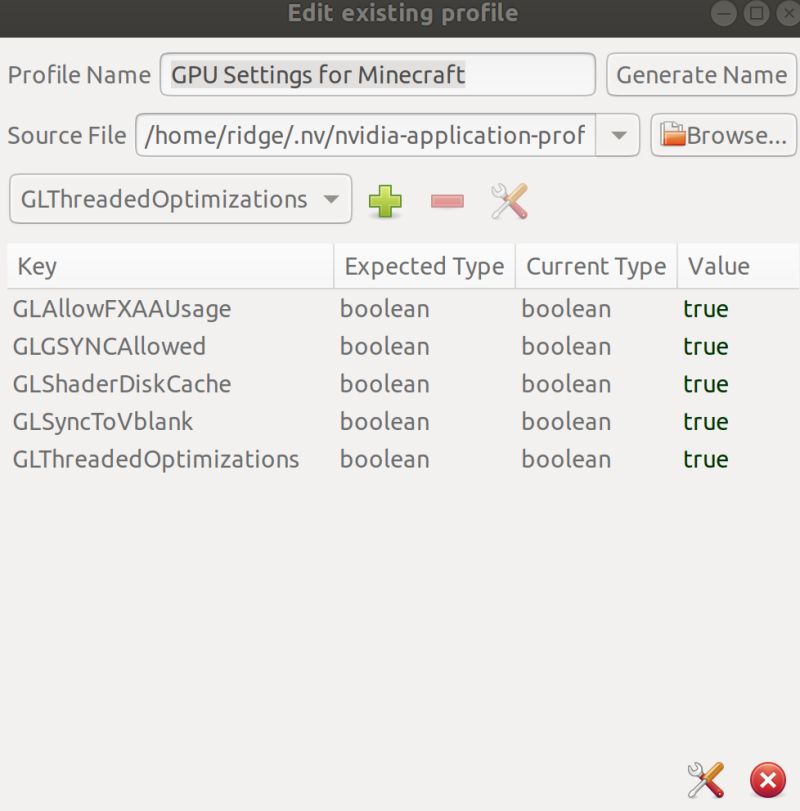The image size is (800, 811).
Task: Toggle the true value for GLShaderDiskCache
Action: [706, 384]
